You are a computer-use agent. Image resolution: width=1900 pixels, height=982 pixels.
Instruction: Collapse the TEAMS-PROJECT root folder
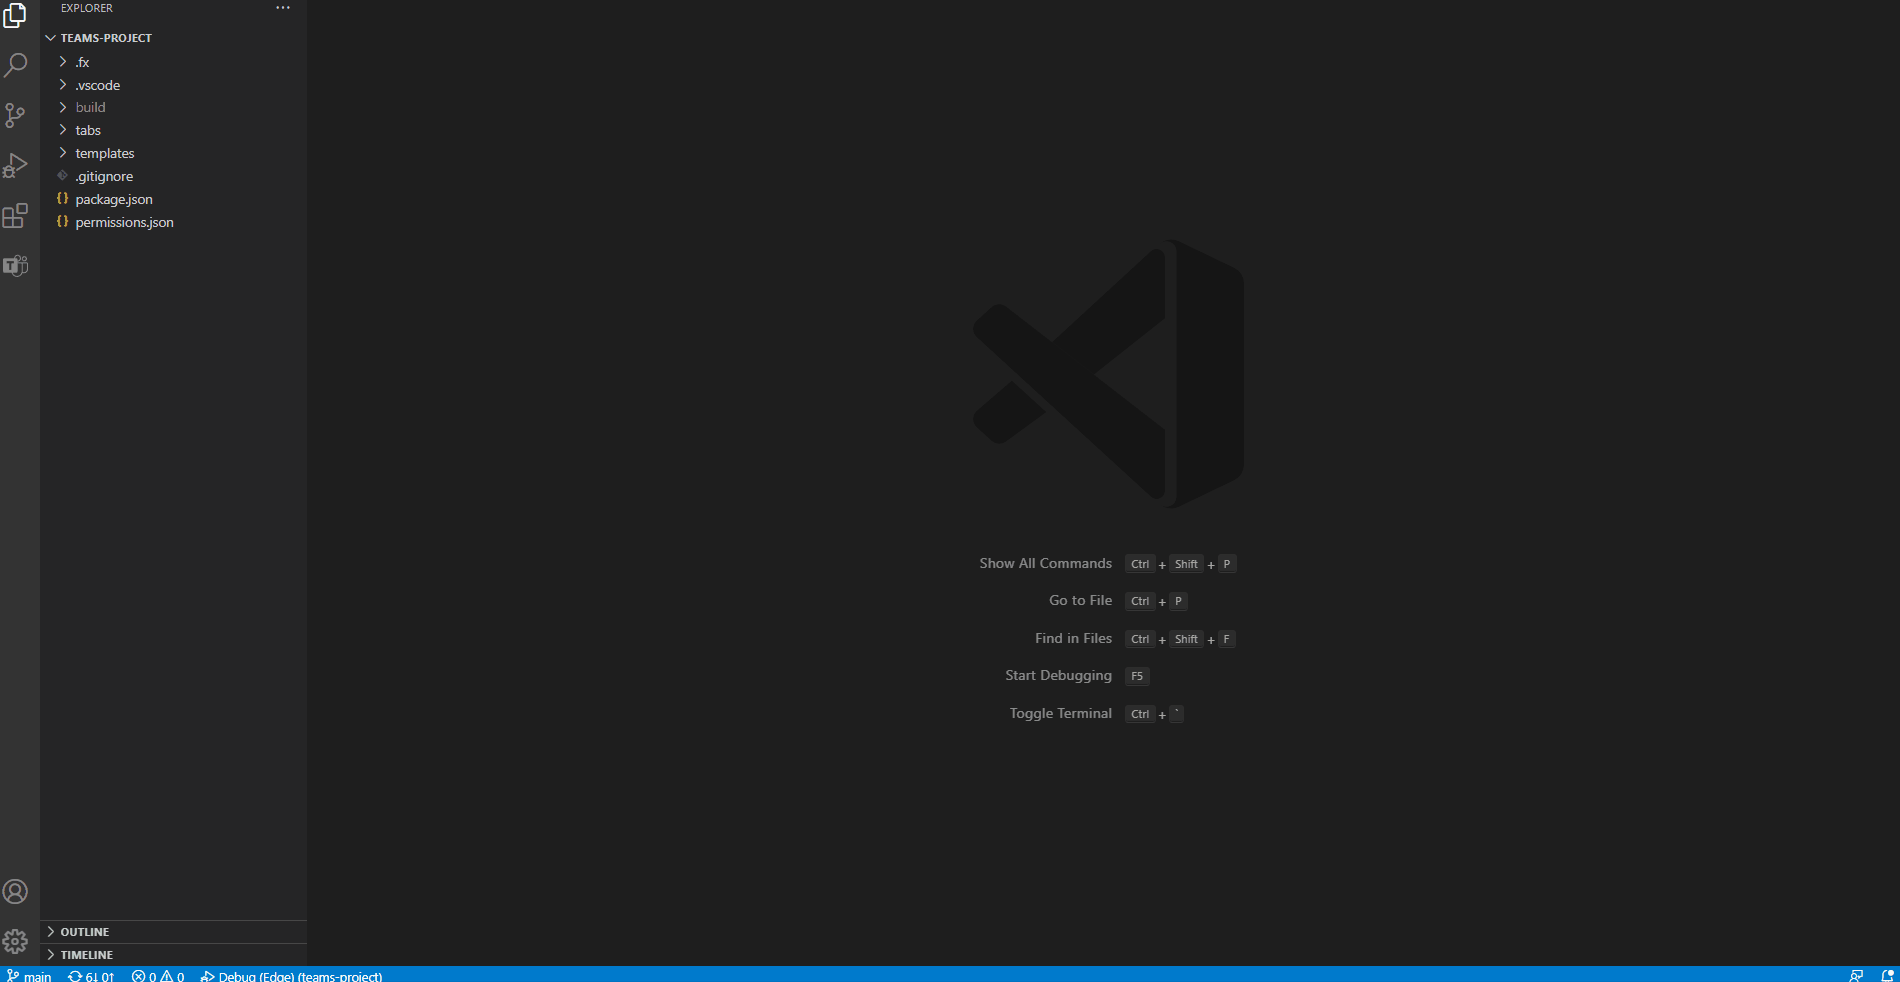pyautogui.click(x=105, y=38)
